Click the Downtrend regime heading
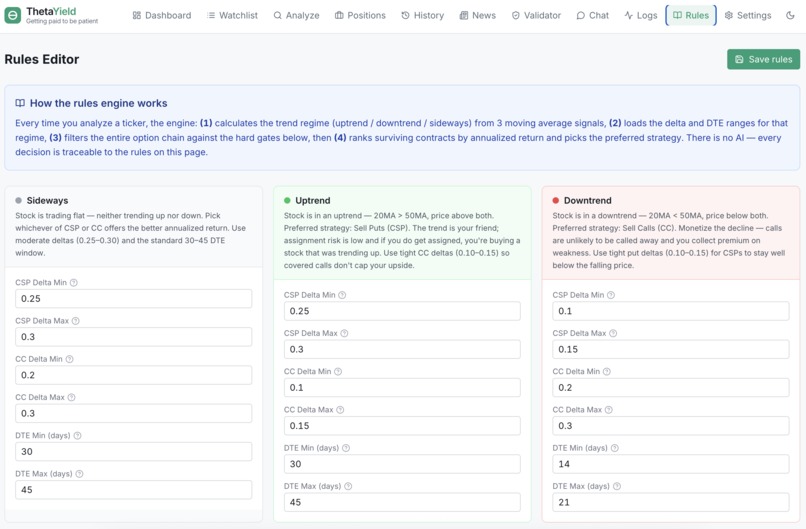The image size is (806, 529). tap(588, 200)
